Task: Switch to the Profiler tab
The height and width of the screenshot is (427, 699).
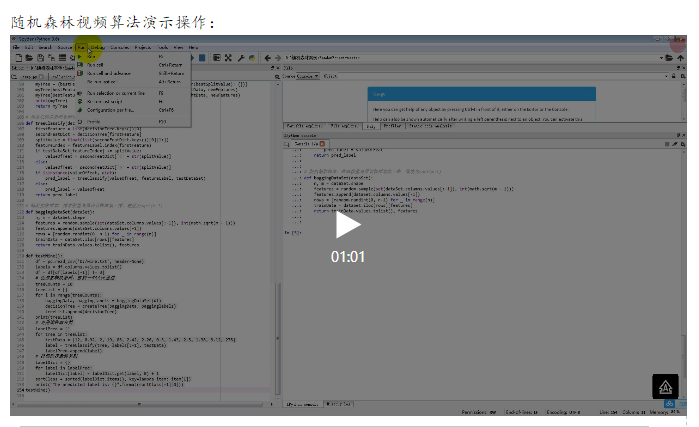Action: click(393, 126)
